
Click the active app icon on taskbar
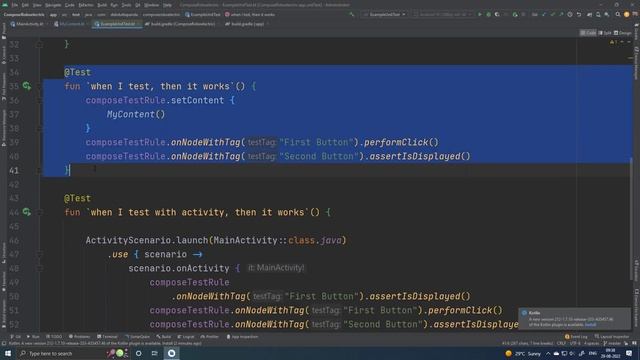(171, 353)
